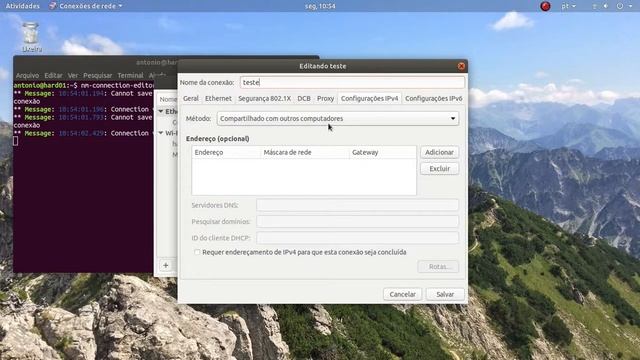The image size is (640, 360).
Task: Click the Servidores DNS input field
Action: (x=358, y=205)
